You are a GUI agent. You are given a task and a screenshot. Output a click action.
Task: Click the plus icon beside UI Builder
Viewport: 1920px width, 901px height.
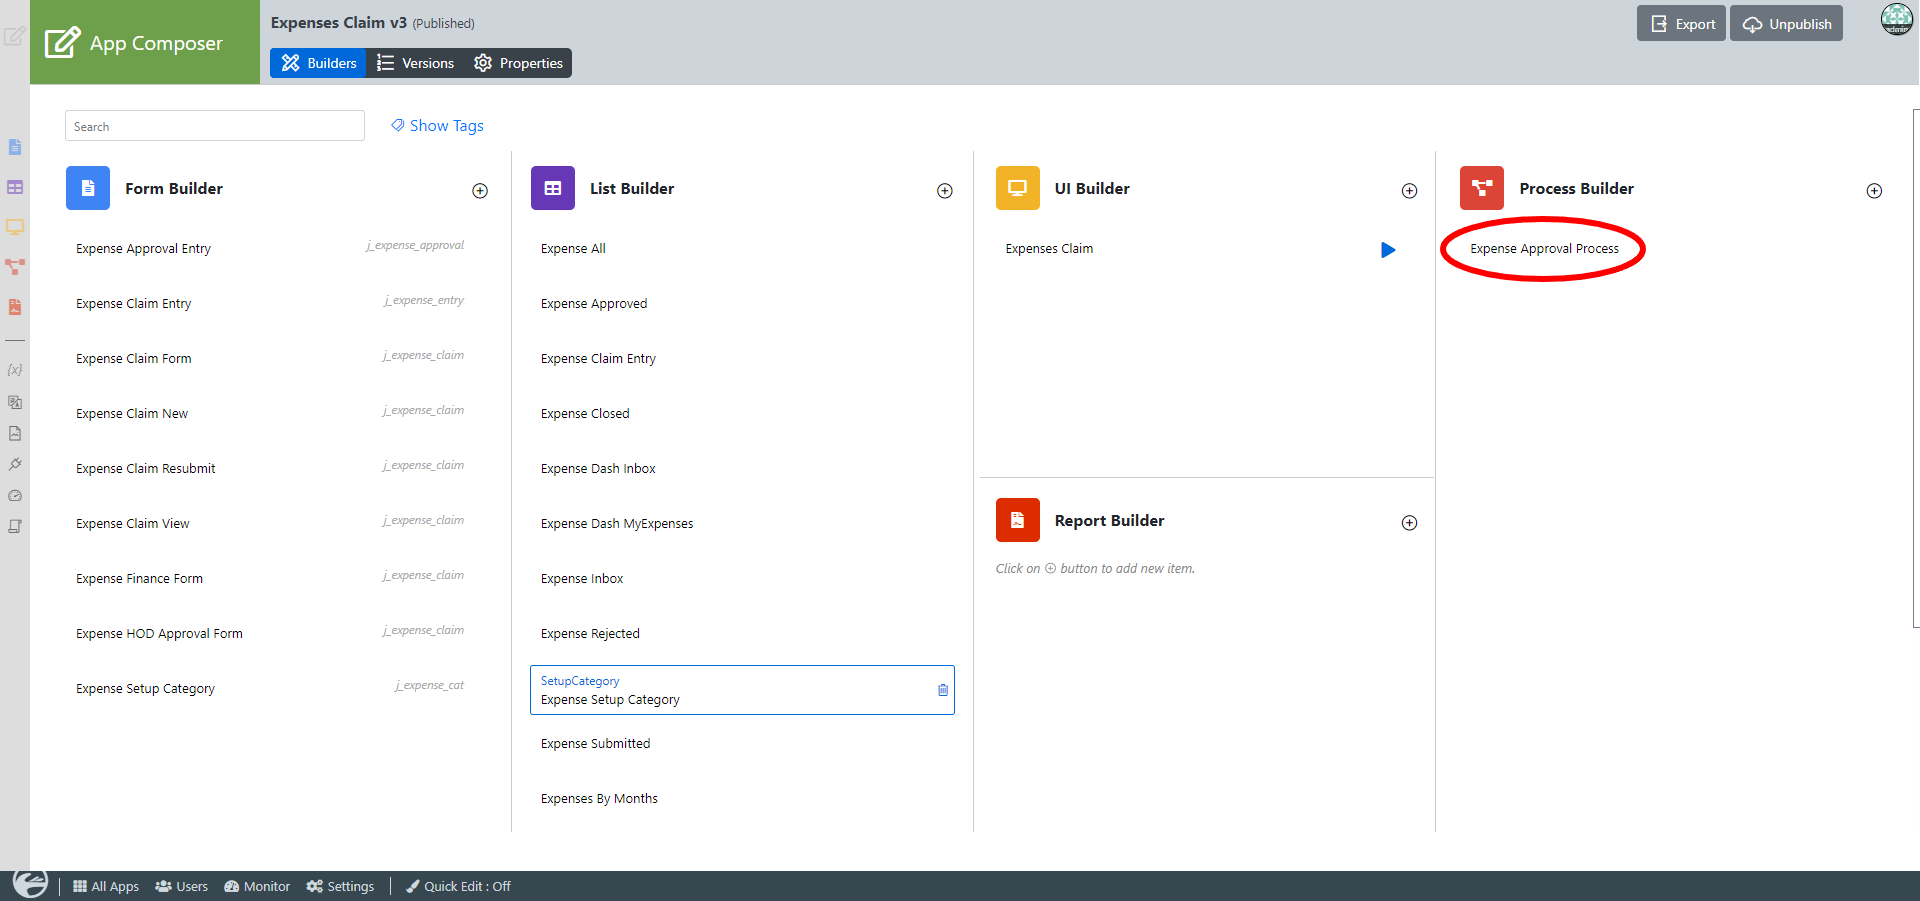click(1409, 191)
